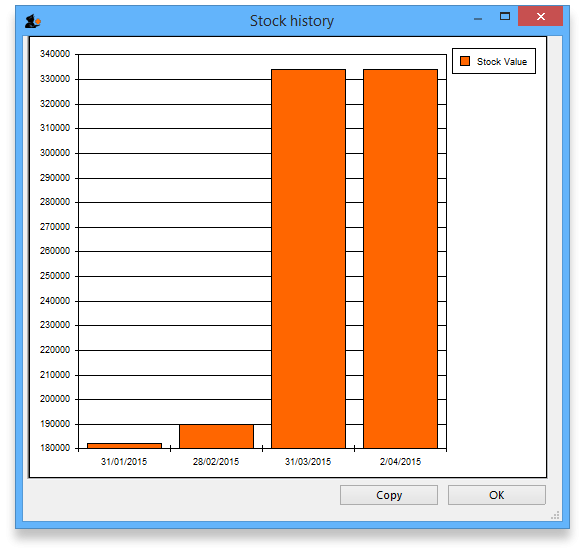Minimize the Stock history window
585x554 pixels.
click(x=478, y=18)
